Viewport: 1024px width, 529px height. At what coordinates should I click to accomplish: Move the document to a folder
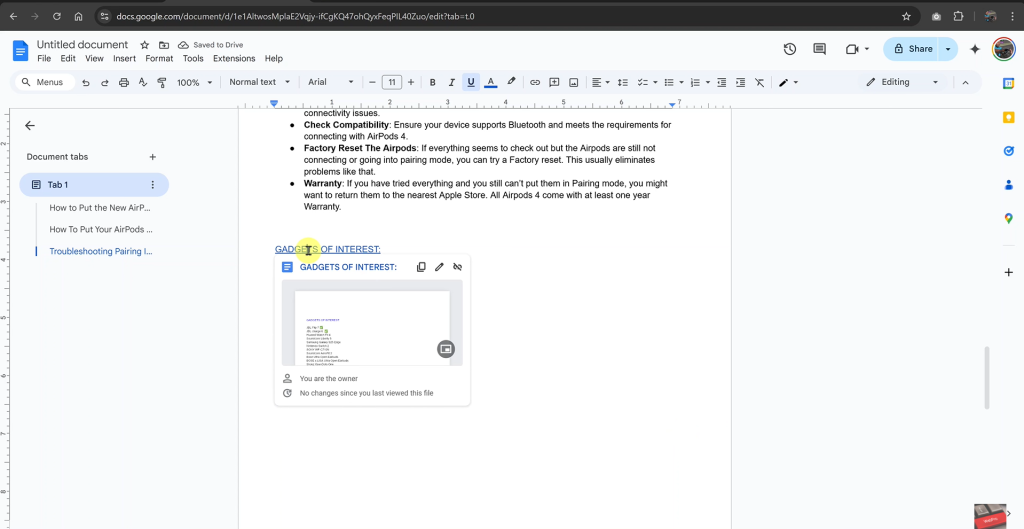[x=164, y=45]
